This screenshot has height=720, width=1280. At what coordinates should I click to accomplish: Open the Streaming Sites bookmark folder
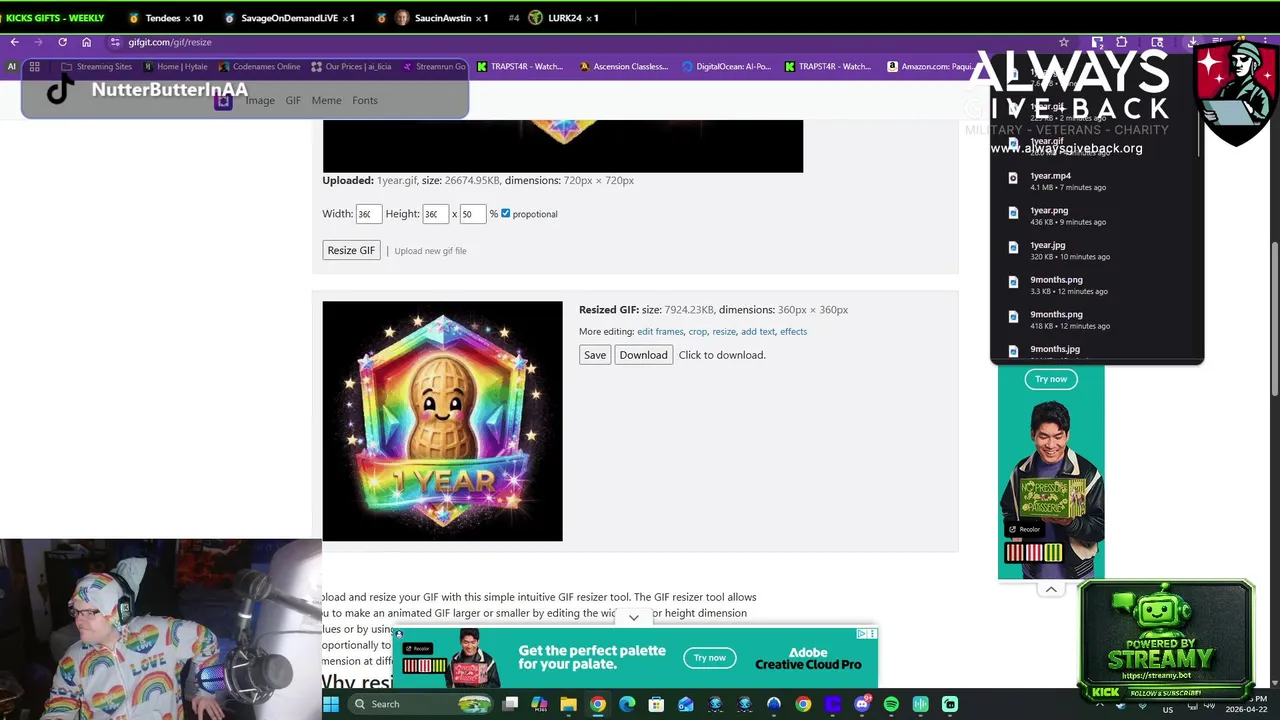click(96, 67)
